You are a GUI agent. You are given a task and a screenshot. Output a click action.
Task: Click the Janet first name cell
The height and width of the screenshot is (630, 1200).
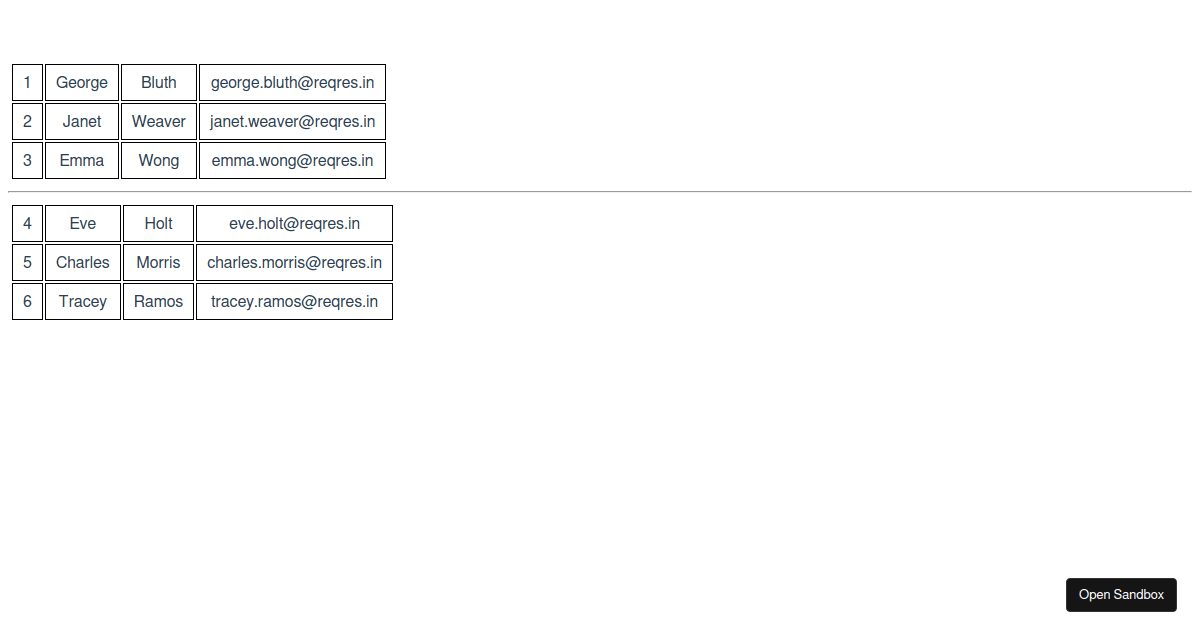(x=82, y=122)
